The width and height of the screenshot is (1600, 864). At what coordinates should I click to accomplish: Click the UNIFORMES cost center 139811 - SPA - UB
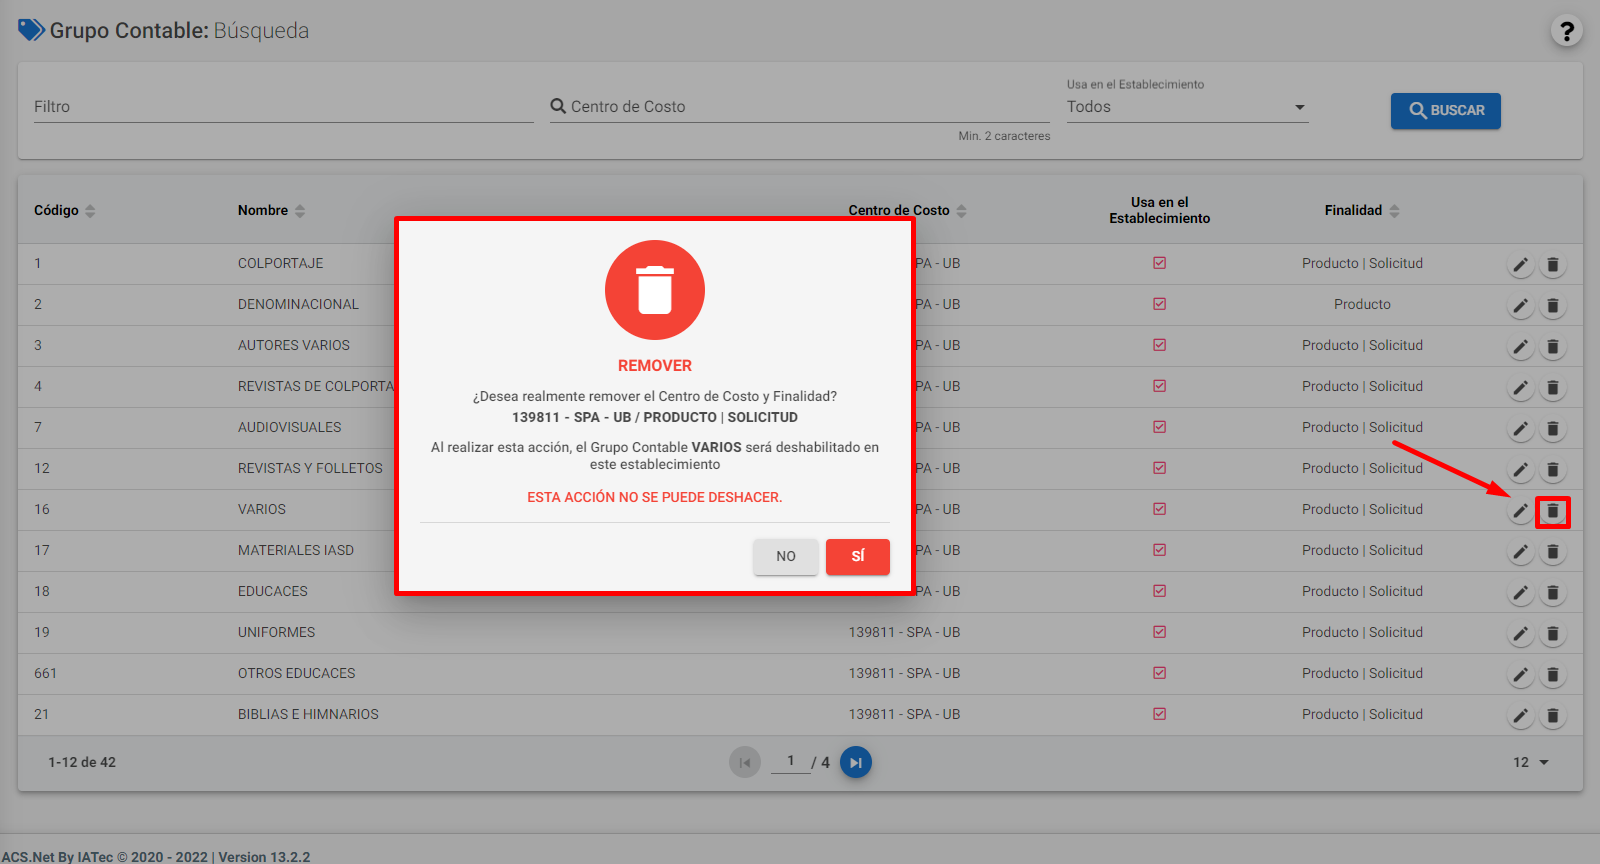click(904, 632)
